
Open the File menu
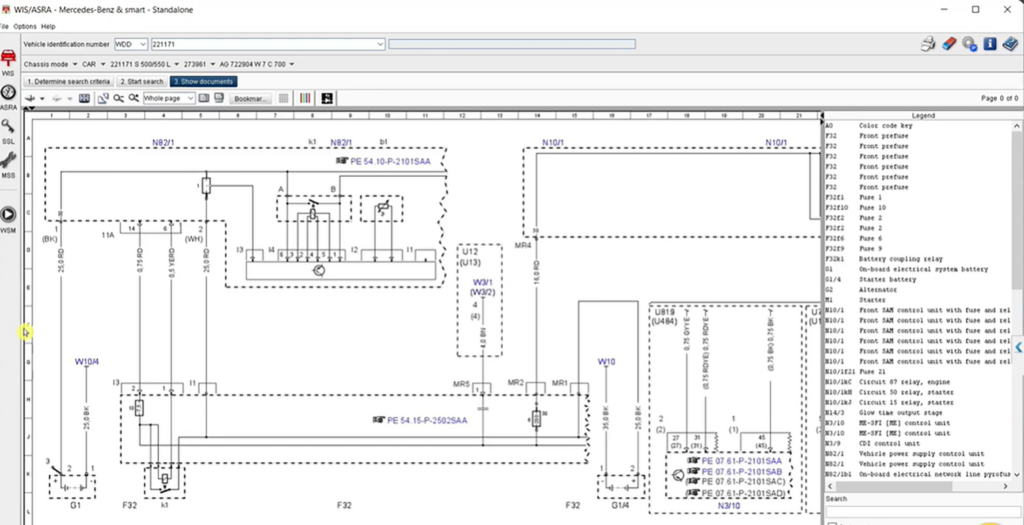click(4, 27)
